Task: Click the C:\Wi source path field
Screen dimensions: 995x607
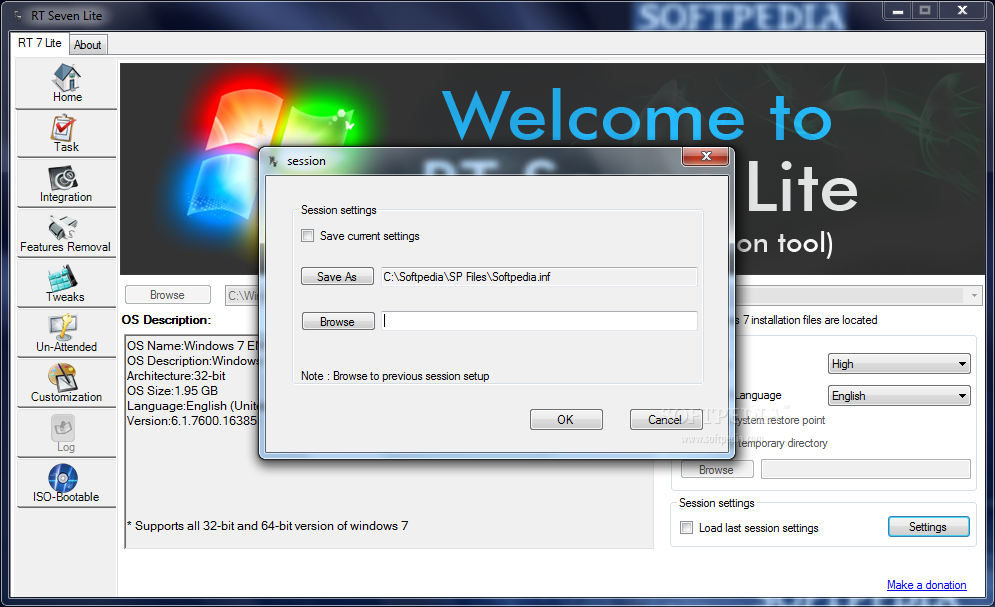Action: point(242,296)
